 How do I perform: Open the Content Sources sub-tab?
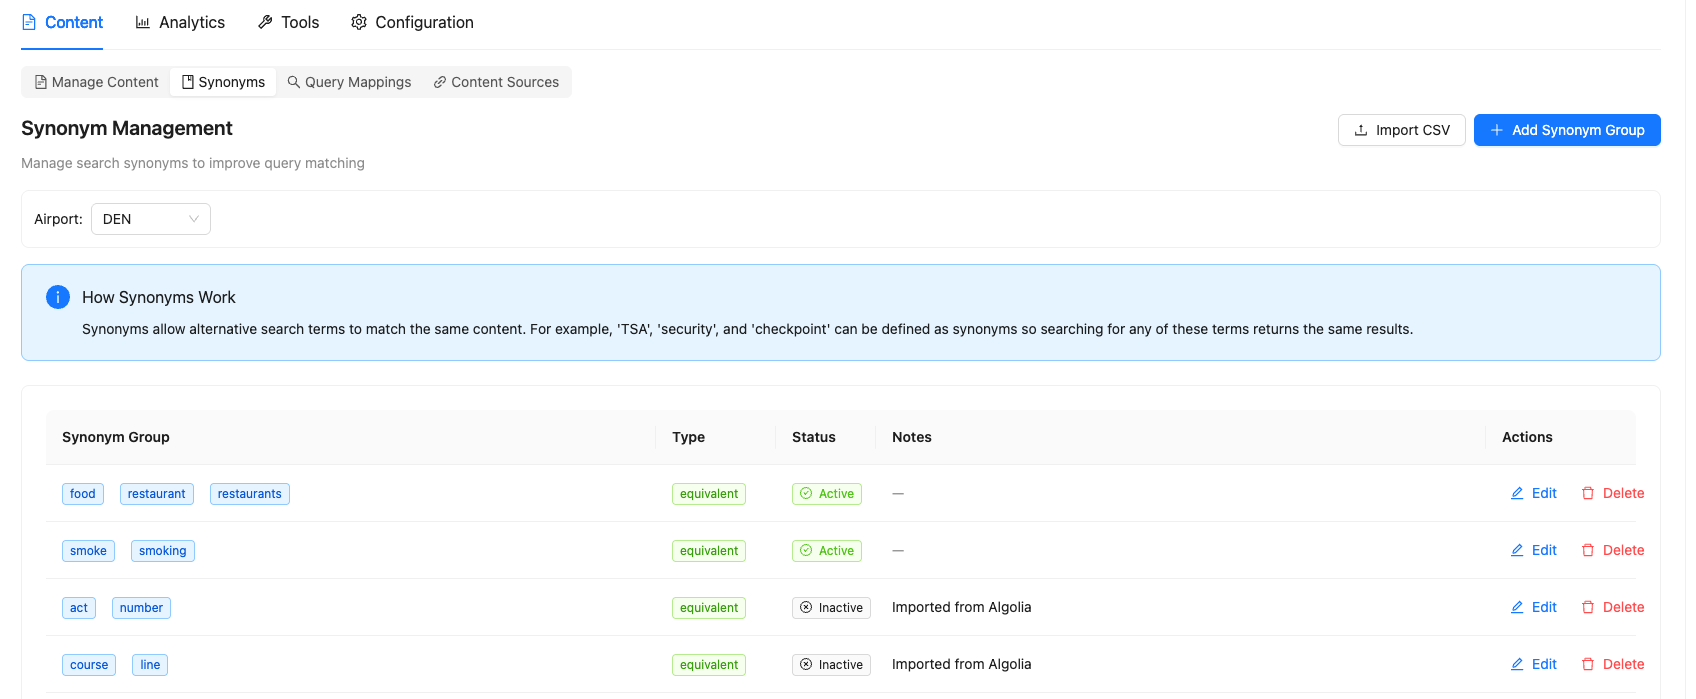496,82
